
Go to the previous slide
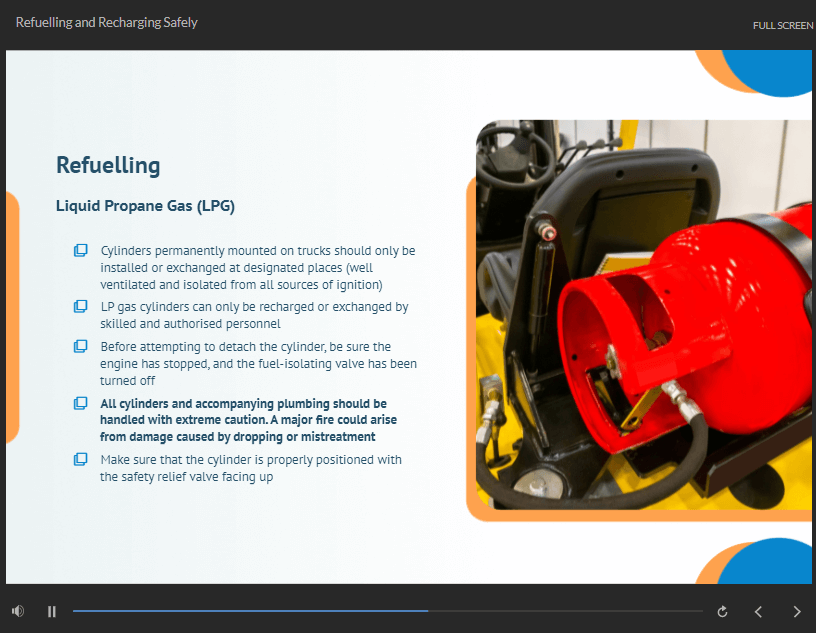coord(759,611)
